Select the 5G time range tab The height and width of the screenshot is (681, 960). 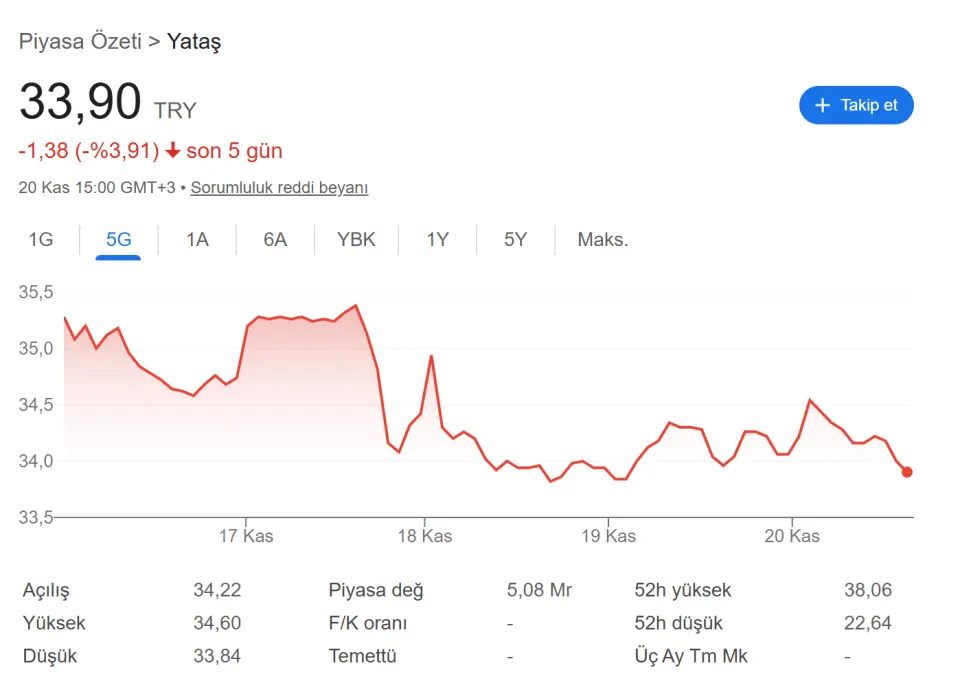(118, 240)
